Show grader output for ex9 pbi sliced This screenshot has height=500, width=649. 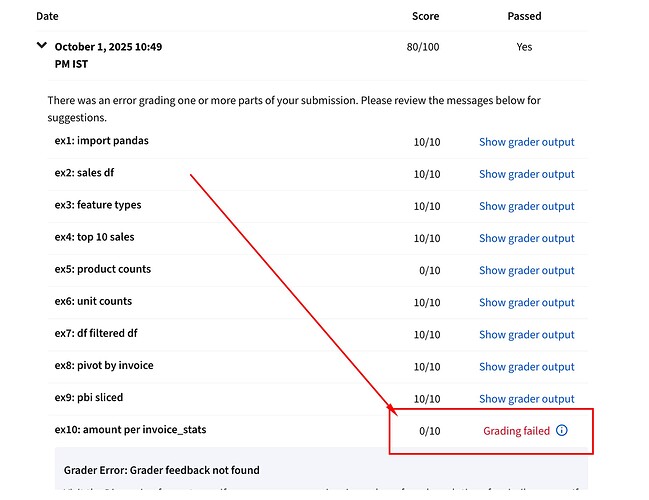[x=526, y=399]
